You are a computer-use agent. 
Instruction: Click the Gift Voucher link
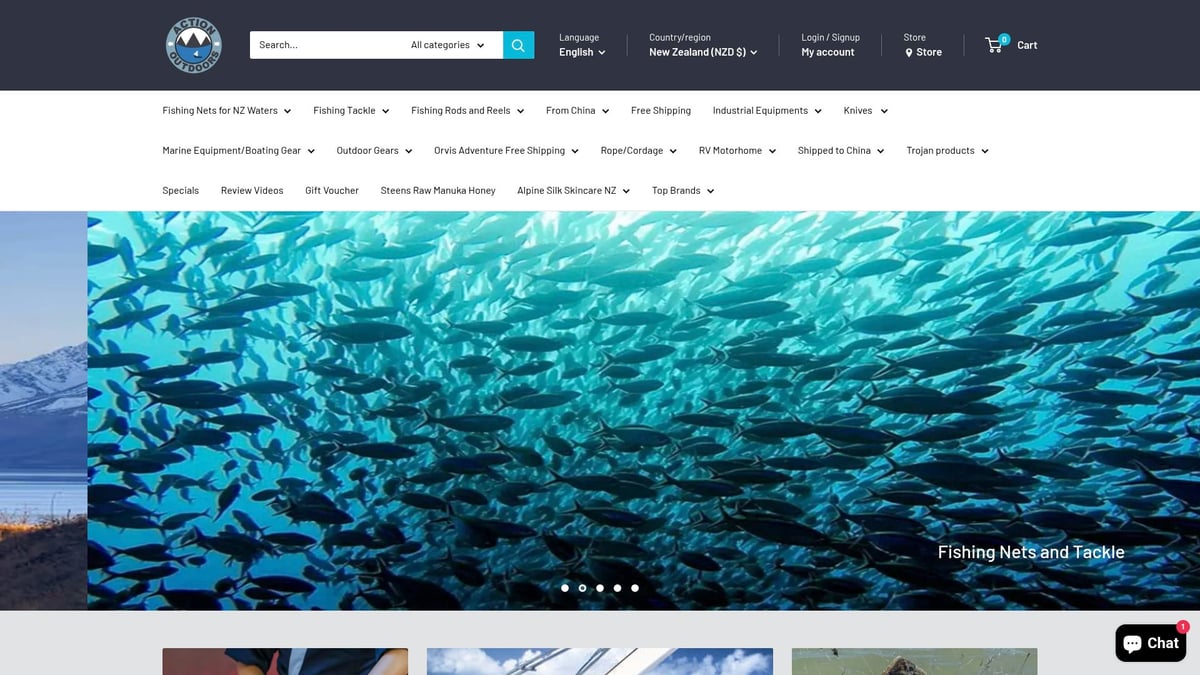[331, 190]
